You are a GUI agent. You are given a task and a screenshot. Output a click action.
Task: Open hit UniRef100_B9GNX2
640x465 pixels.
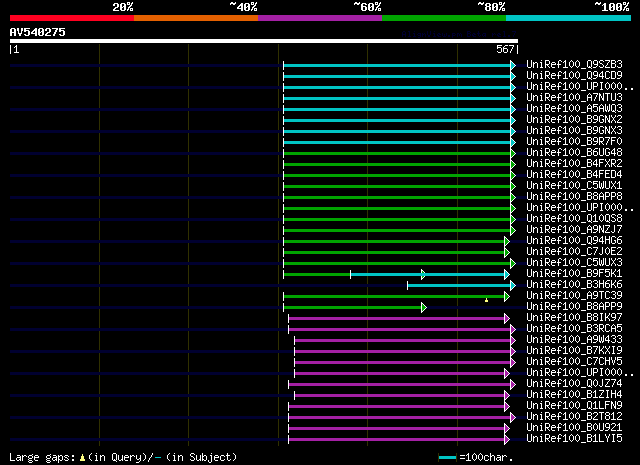click(574, 120)
